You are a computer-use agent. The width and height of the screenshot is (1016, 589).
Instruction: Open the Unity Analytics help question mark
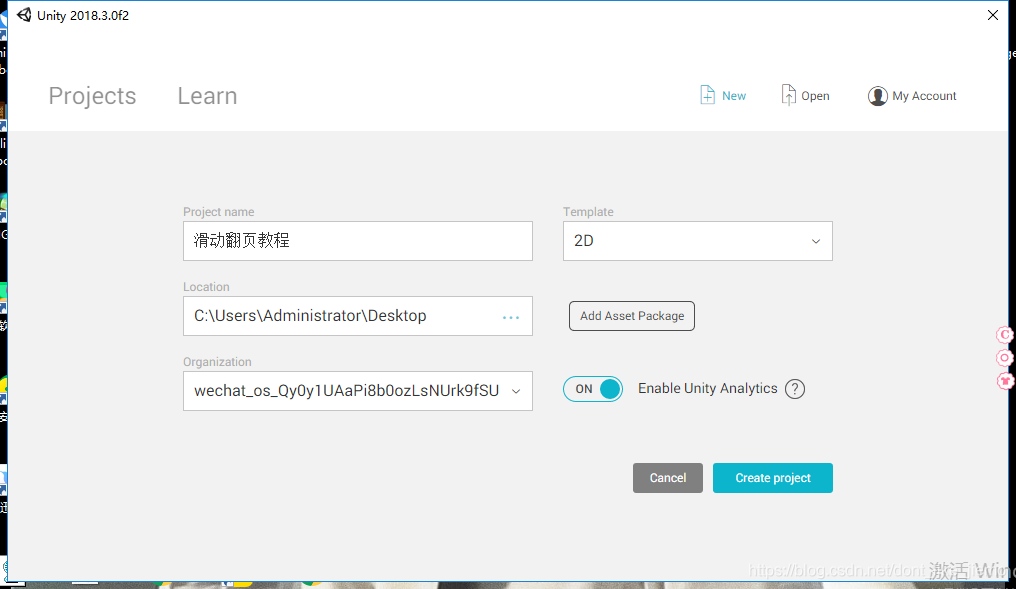794,389
